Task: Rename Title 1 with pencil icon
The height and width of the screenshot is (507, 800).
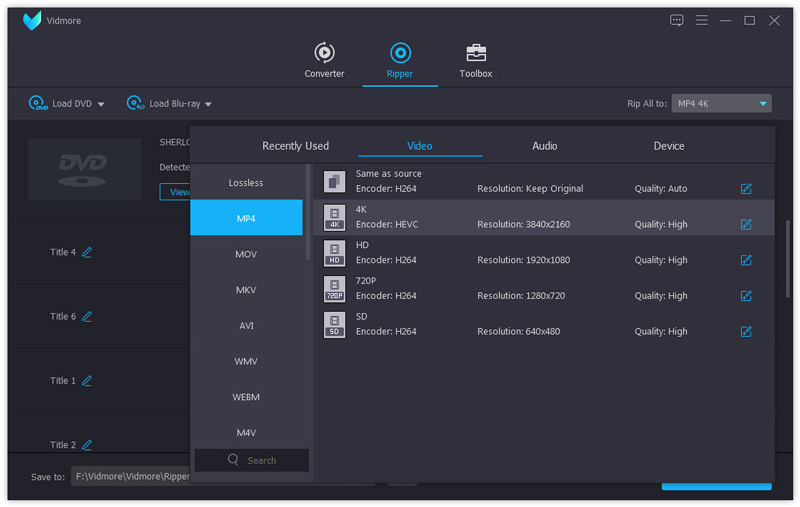Action: 87,381
